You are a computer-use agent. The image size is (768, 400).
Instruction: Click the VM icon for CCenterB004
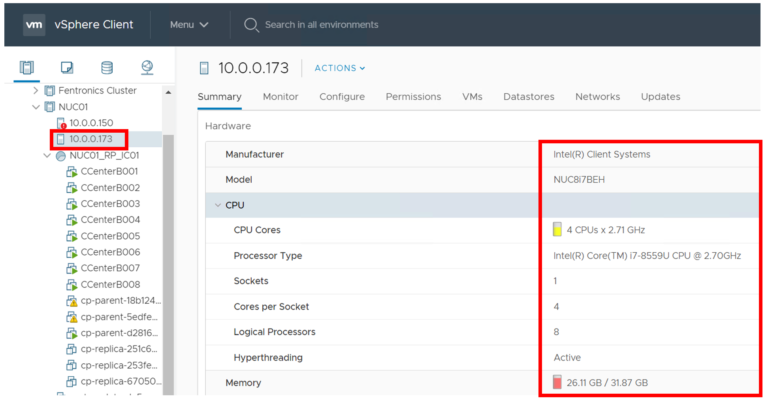coord(72,220)
